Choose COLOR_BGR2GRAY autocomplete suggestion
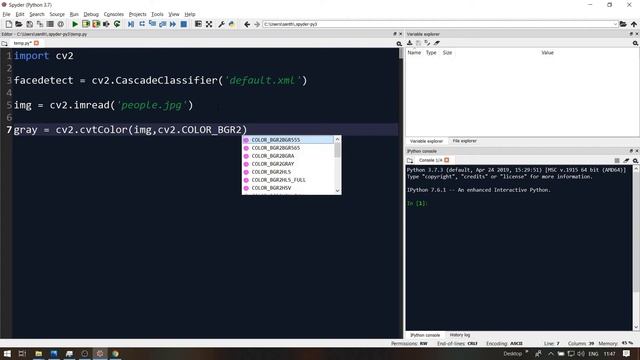Viewport: 640px width, 360px height. pos(288,164)
